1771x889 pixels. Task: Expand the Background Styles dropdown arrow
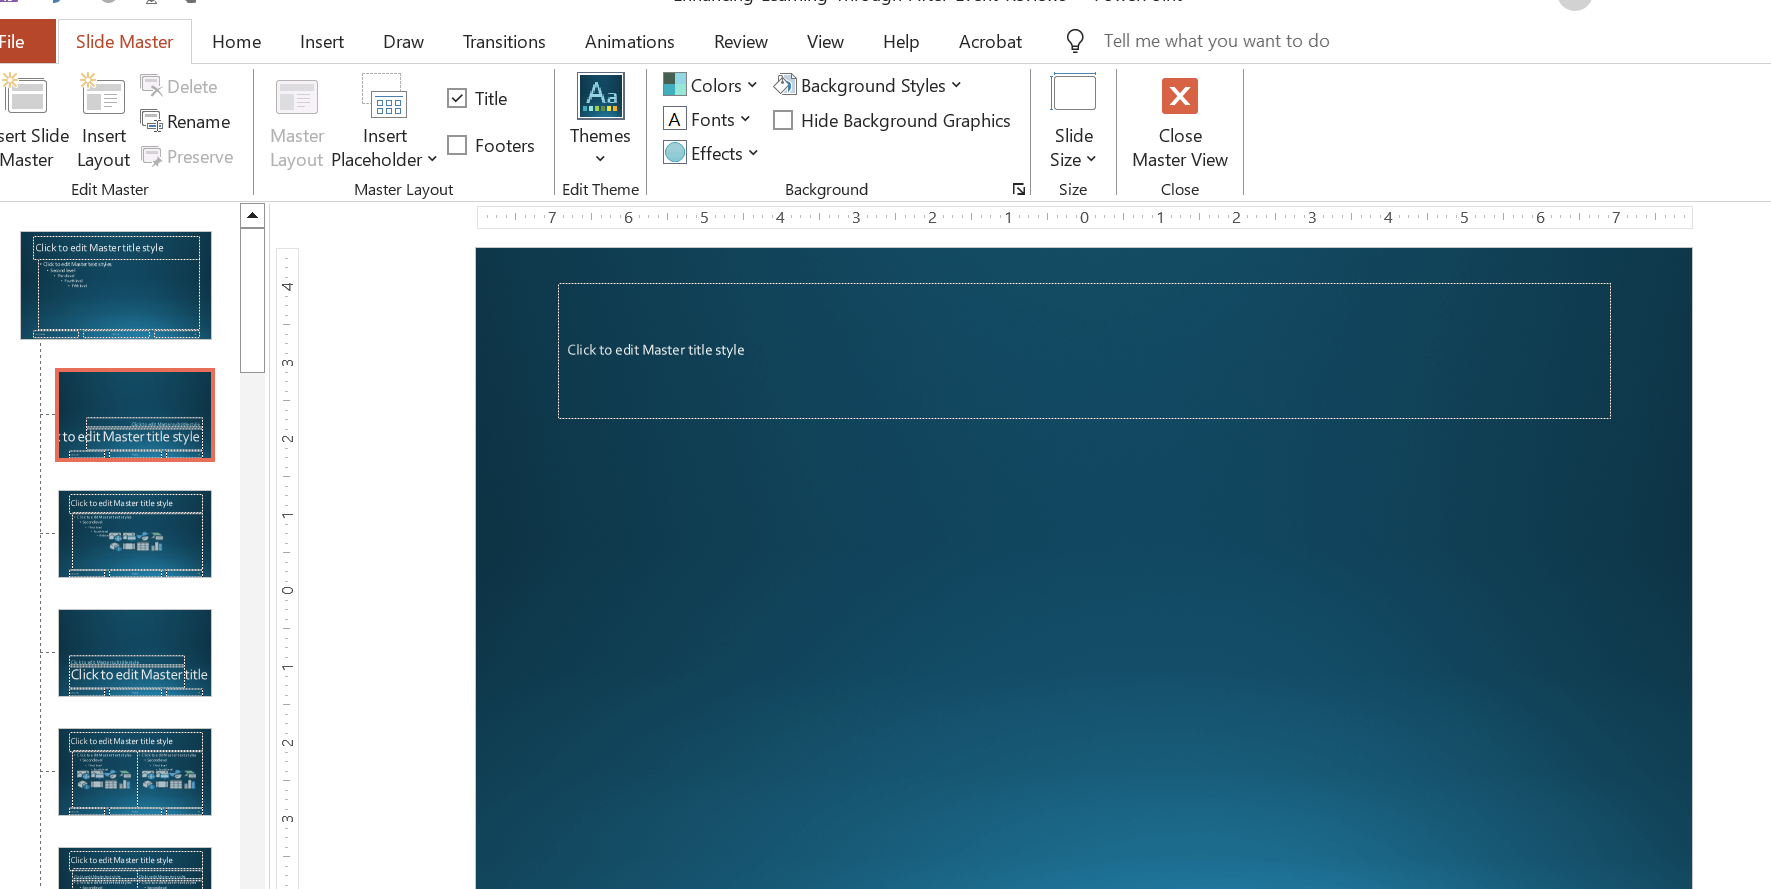point(956,85)
